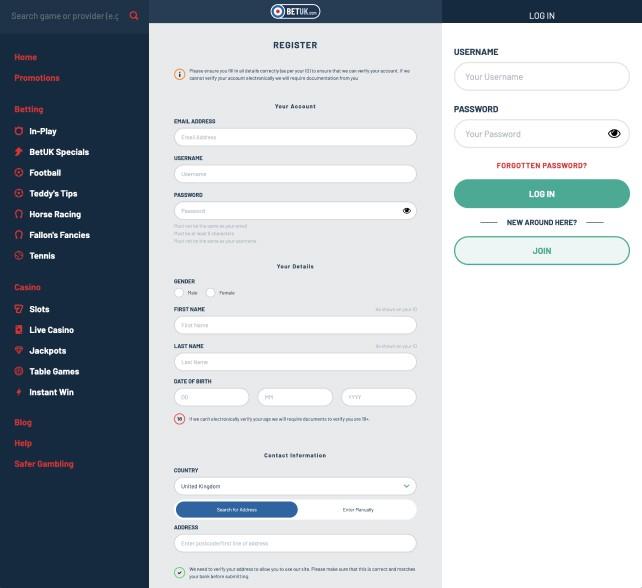The image size is (642, 588).
Task: Show password in the register form
Action: click(x=407, y=211)
